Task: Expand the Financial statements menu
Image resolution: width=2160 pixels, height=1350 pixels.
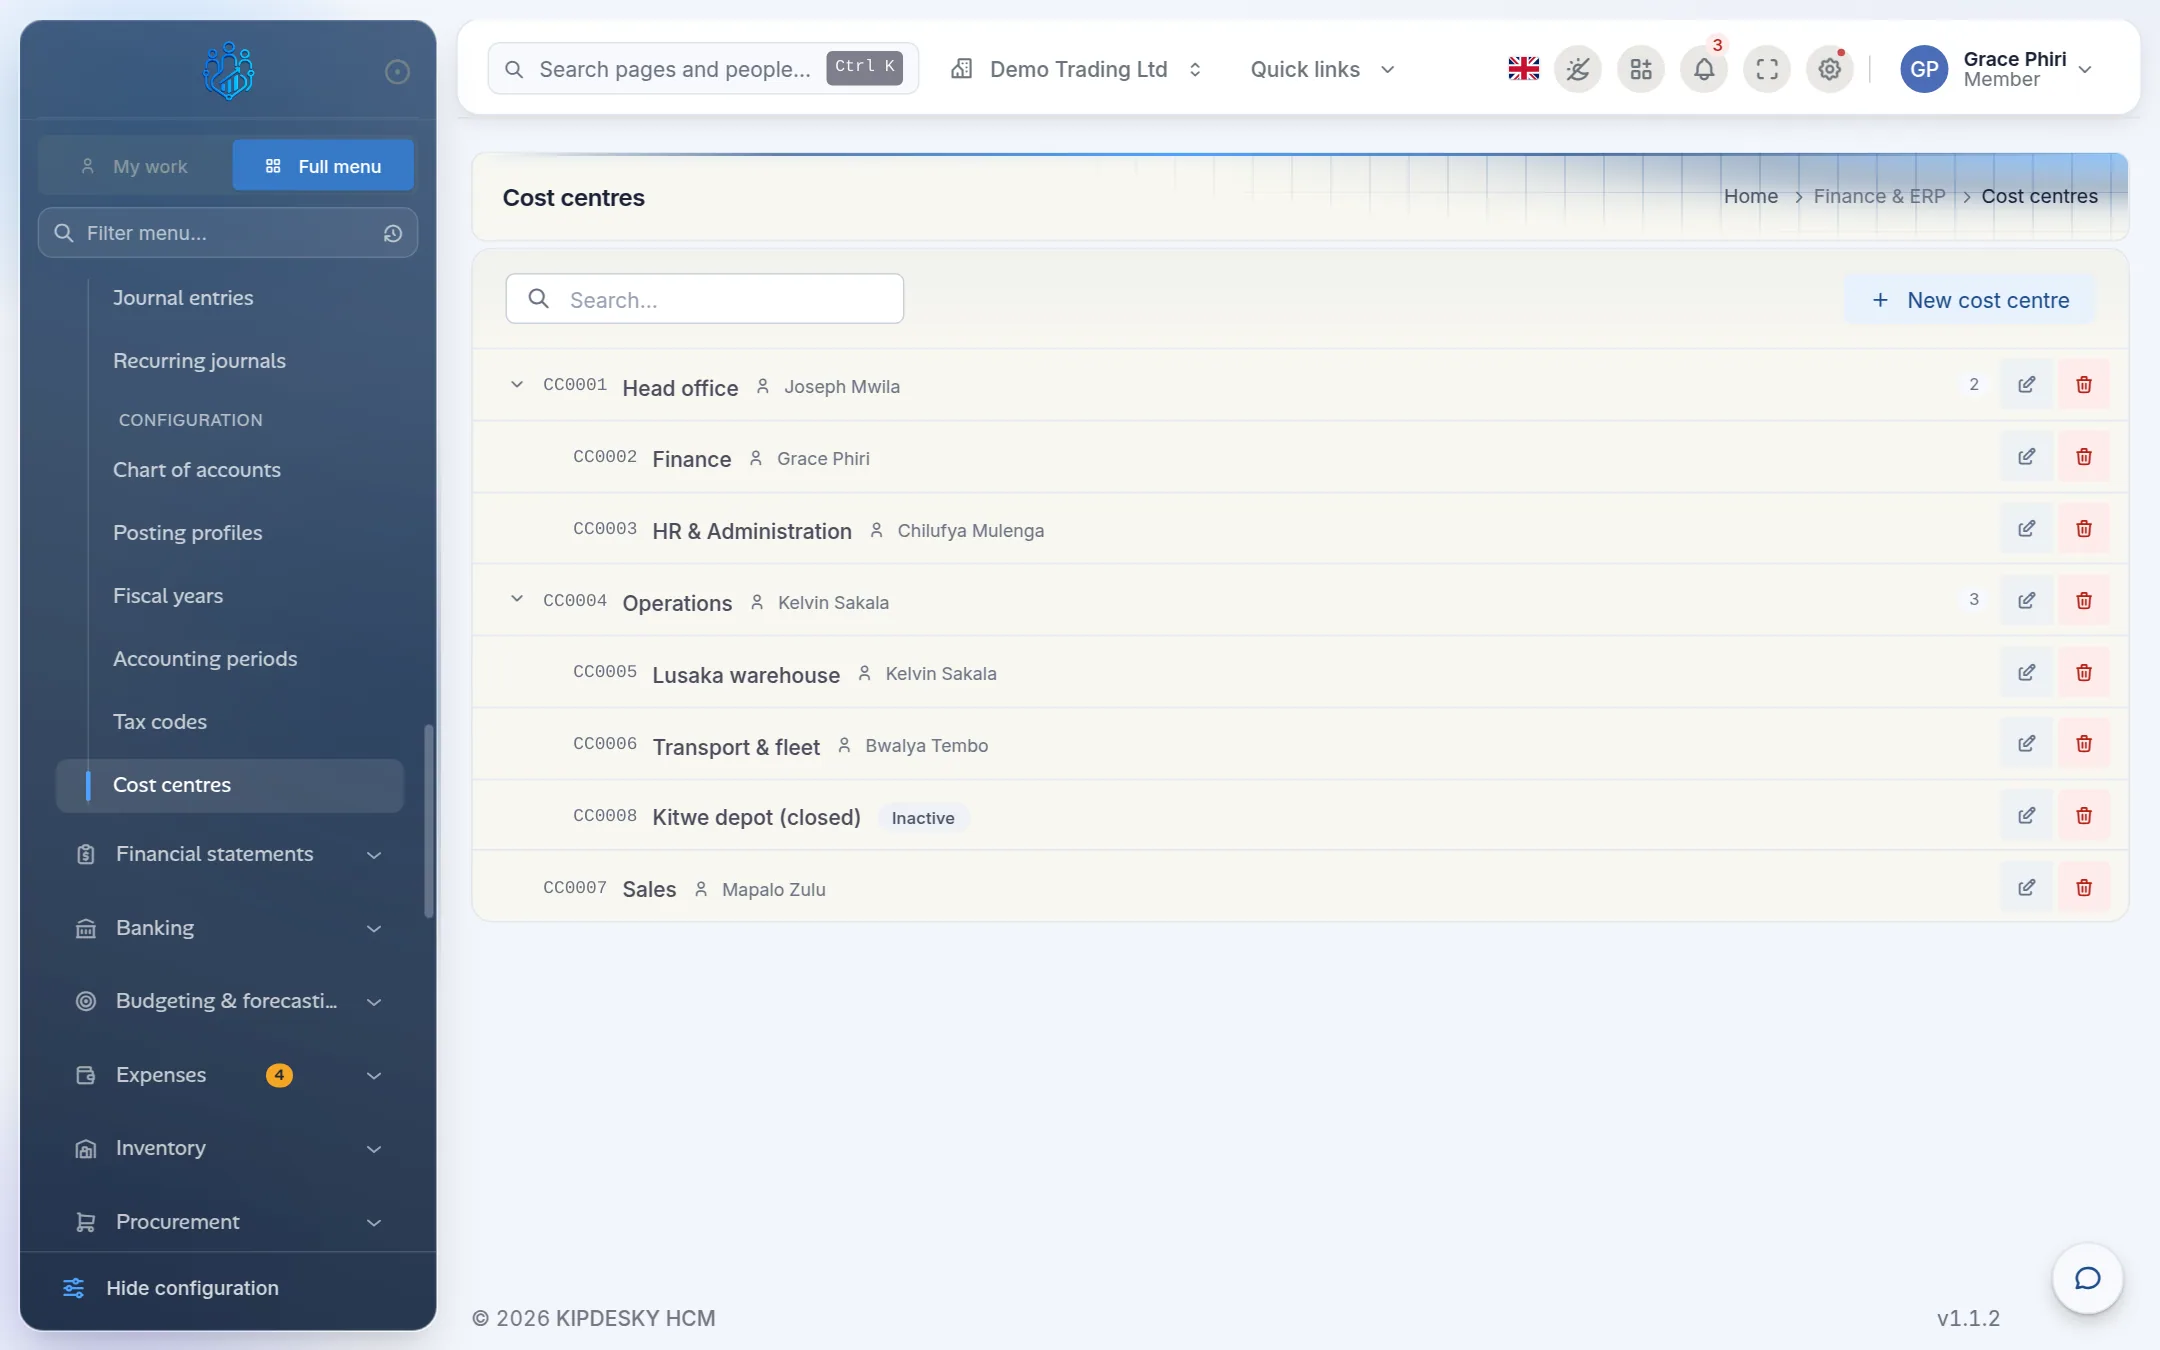Action: [229, 854]
